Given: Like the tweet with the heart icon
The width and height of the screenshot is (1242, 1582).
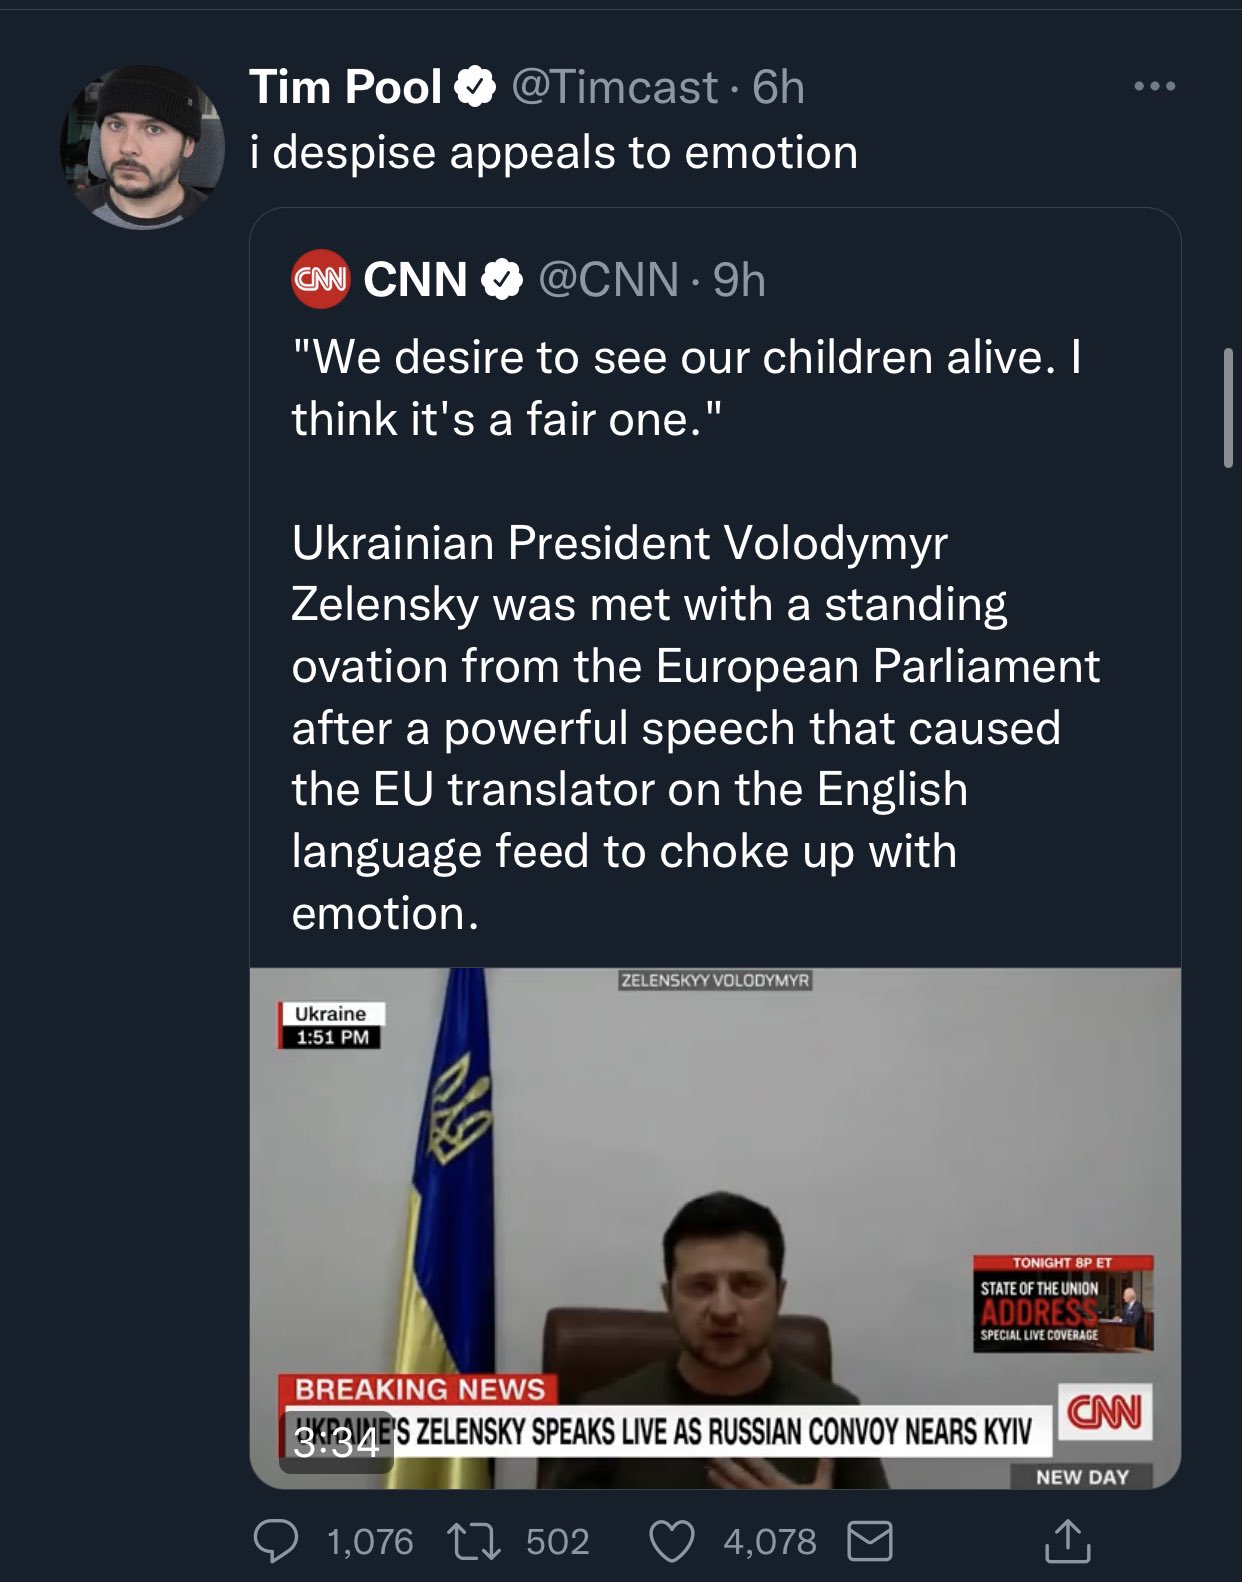Looking at the screenshot, I should pos(672,1541).
